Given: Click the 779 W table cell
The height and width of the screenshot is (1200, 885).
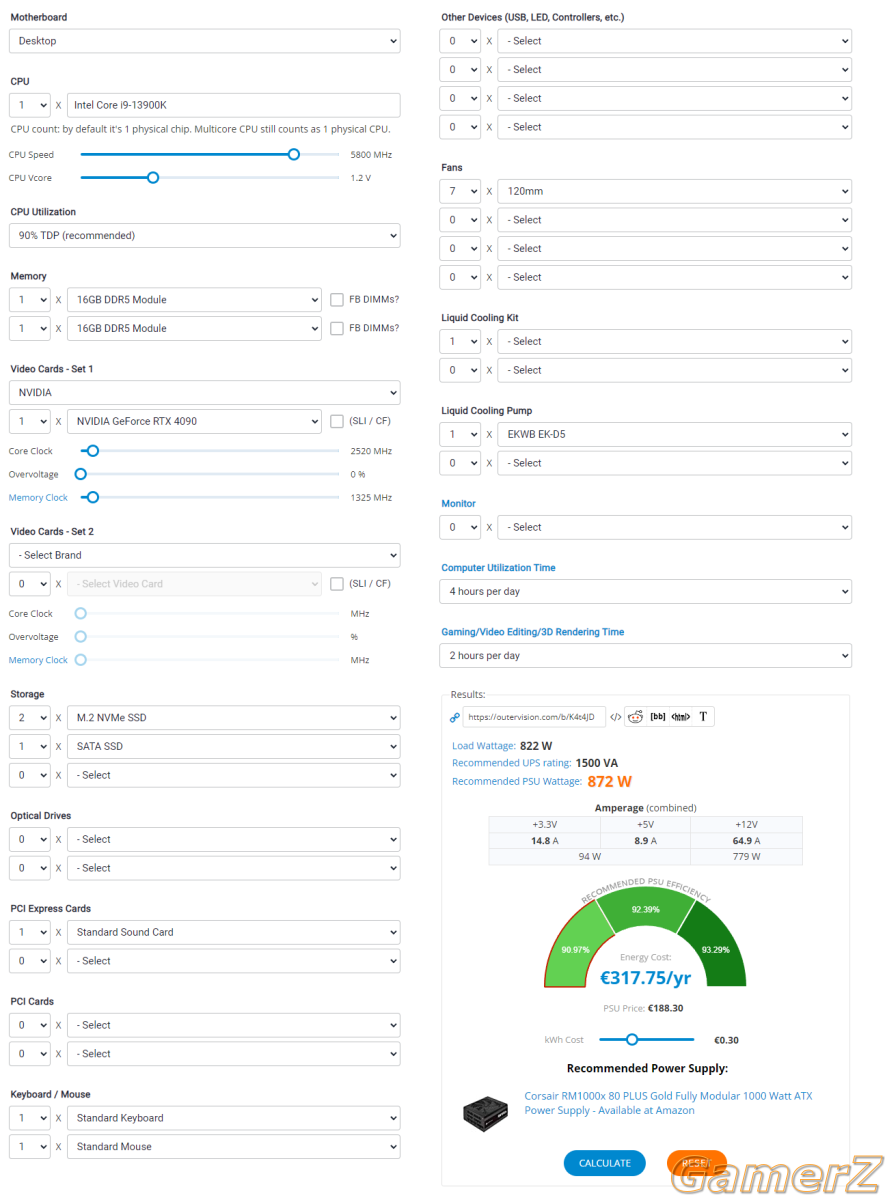Looking at the screenshot, I should pos(746,857).
